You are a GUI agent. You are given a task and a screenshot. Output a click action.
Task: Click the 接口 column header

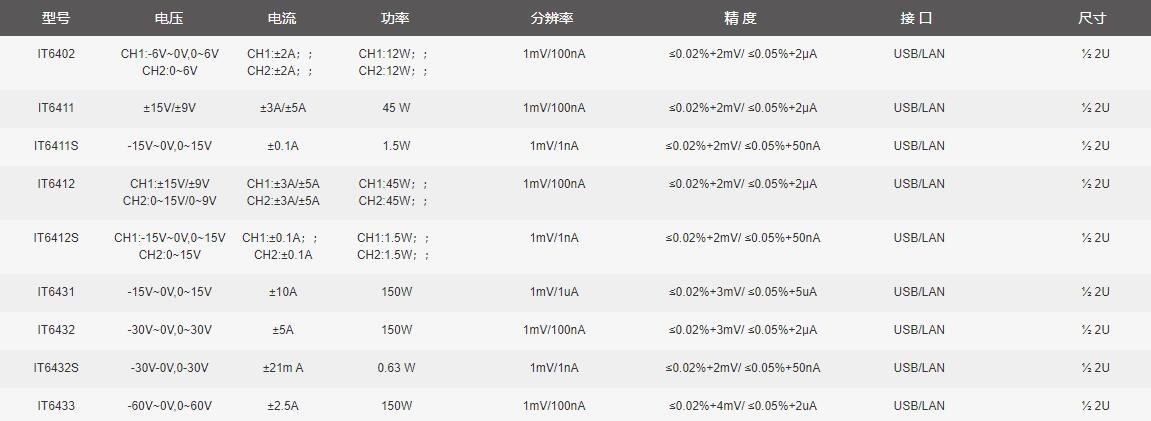(x=918, y=18)
